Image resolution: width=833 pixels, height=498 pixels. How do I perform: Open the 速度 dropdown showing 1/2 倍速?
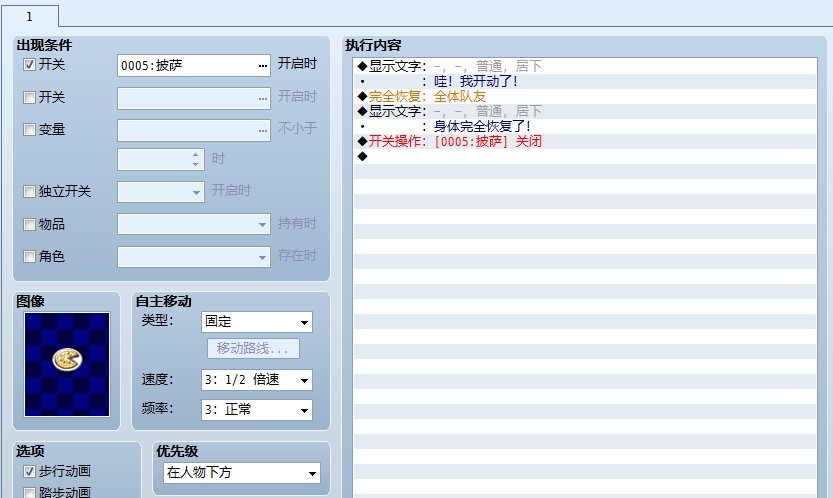[x=257, y=380]
